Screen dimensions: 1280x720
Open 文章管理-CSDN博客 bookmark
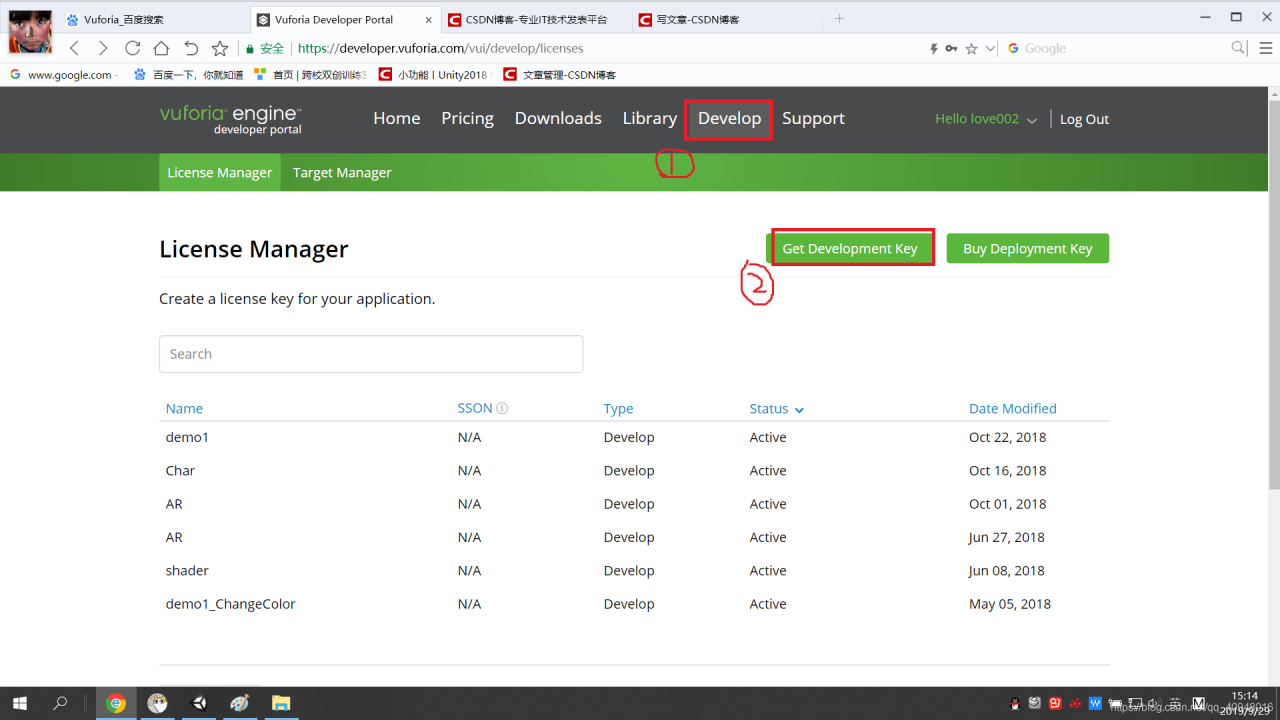tap(560, 75)
